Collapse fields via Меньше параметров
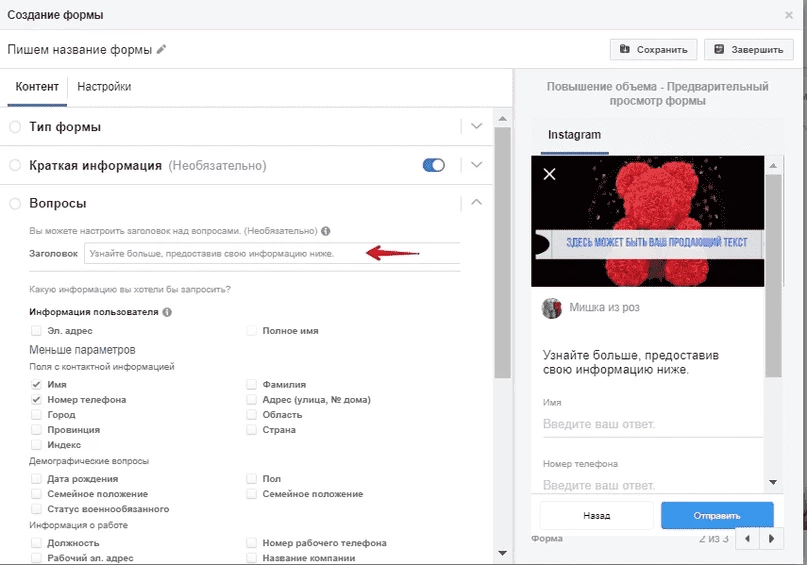807x565 pixels. tap(82, 350)
